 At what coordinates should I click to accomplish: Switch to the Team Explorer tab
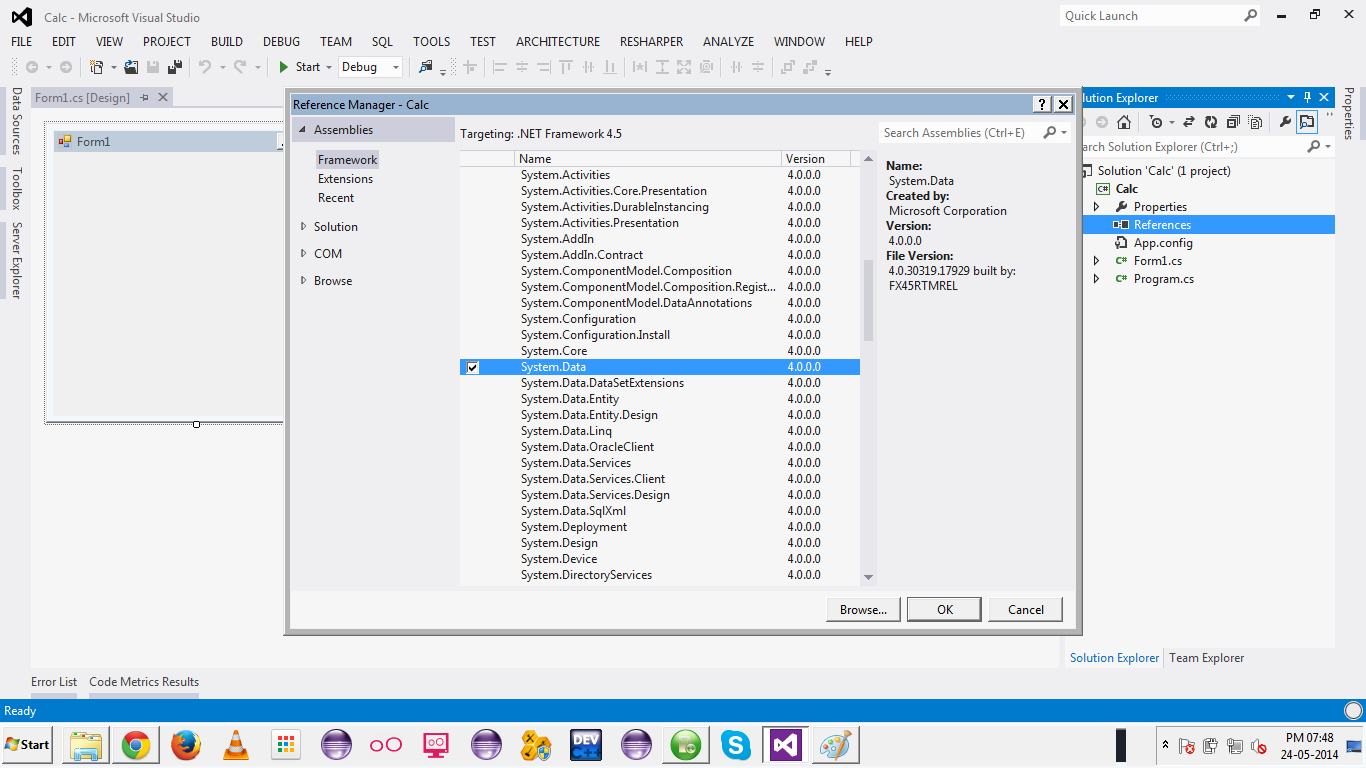[x=1207, y=658]
